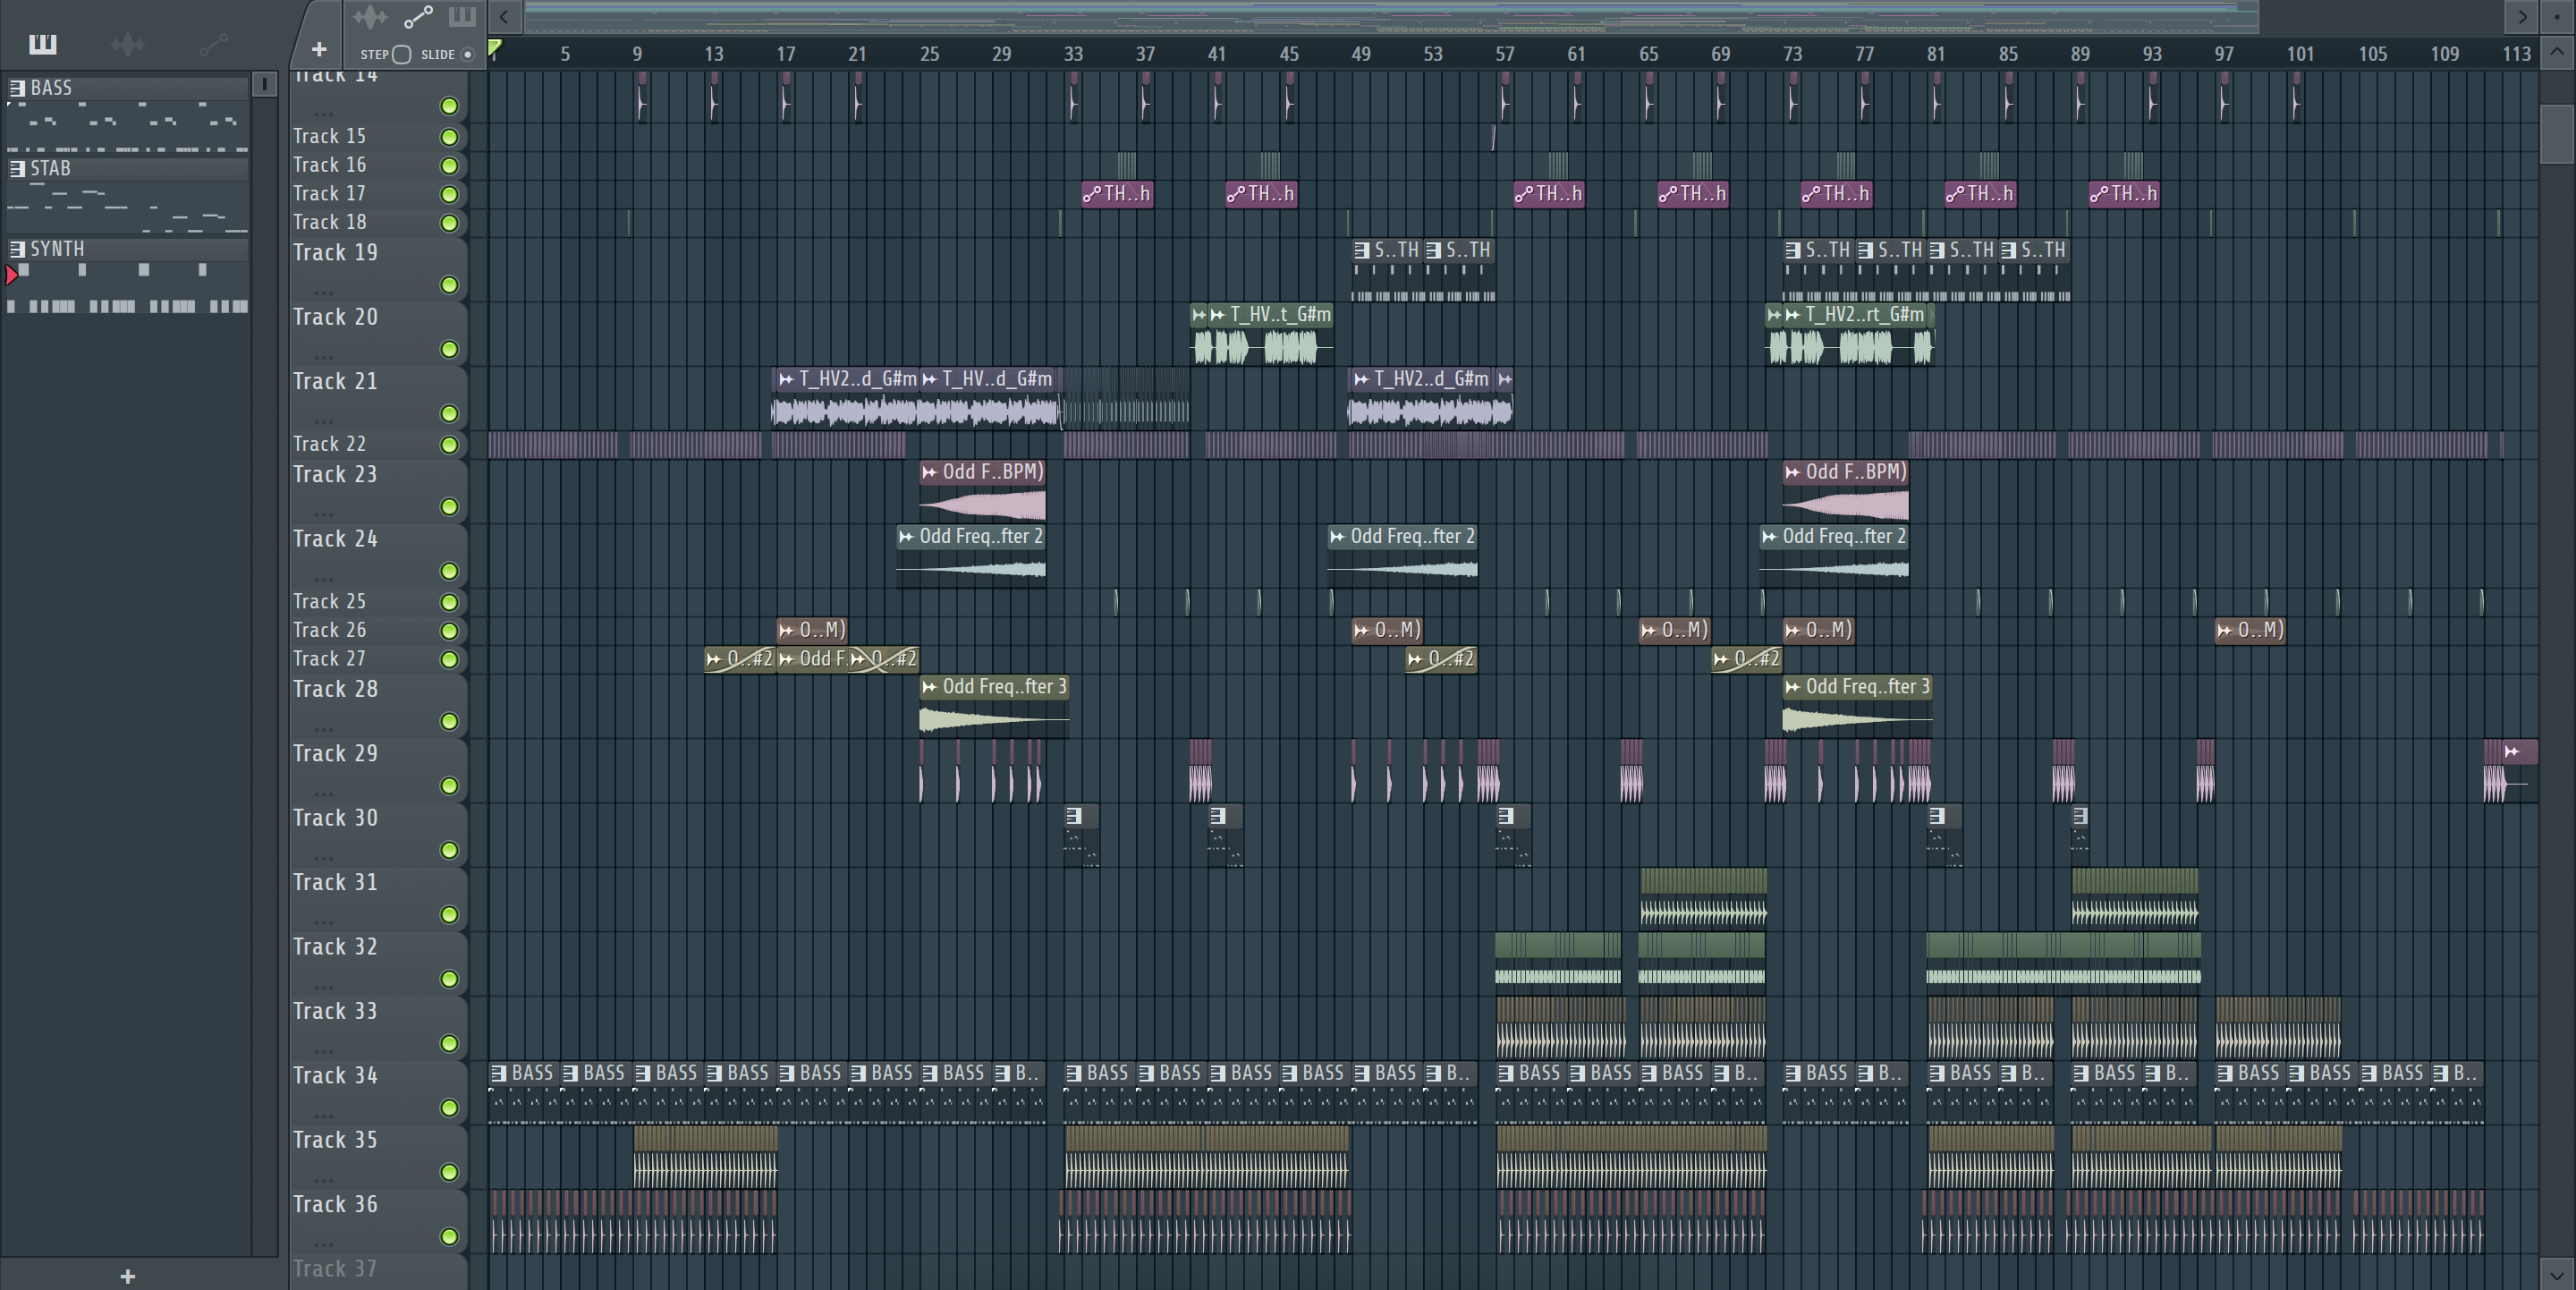Open menu of first O..M) clip on Track 26
Viewport: 2576px width, 1290px height.
(x=786, y=630)
